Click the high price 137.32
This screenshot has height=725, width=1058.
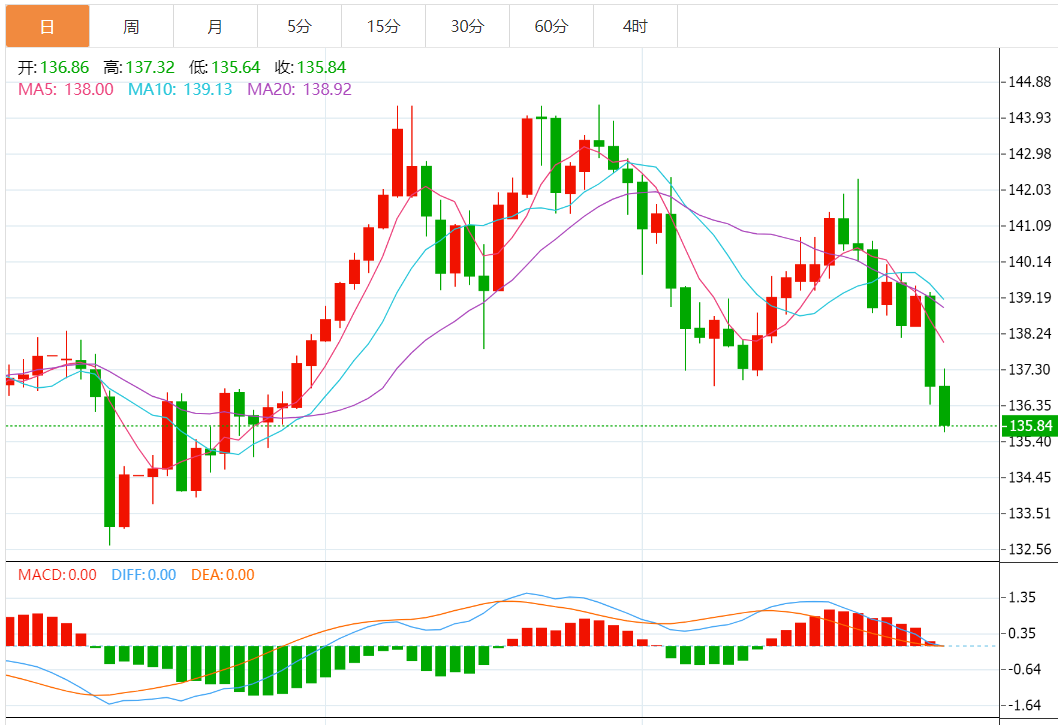[150, 68]
